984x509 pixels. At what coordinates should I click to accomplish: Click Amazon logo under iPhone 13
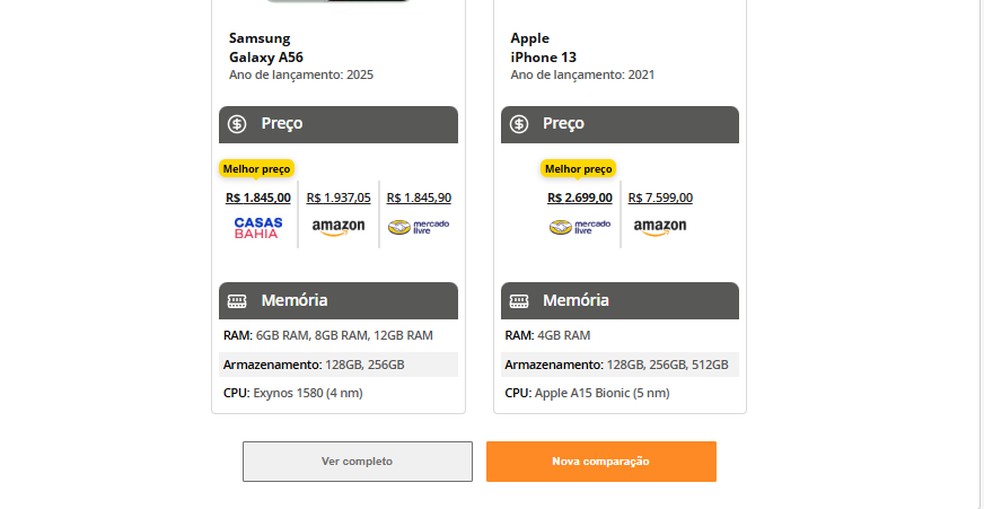click(x=660, y=227)
